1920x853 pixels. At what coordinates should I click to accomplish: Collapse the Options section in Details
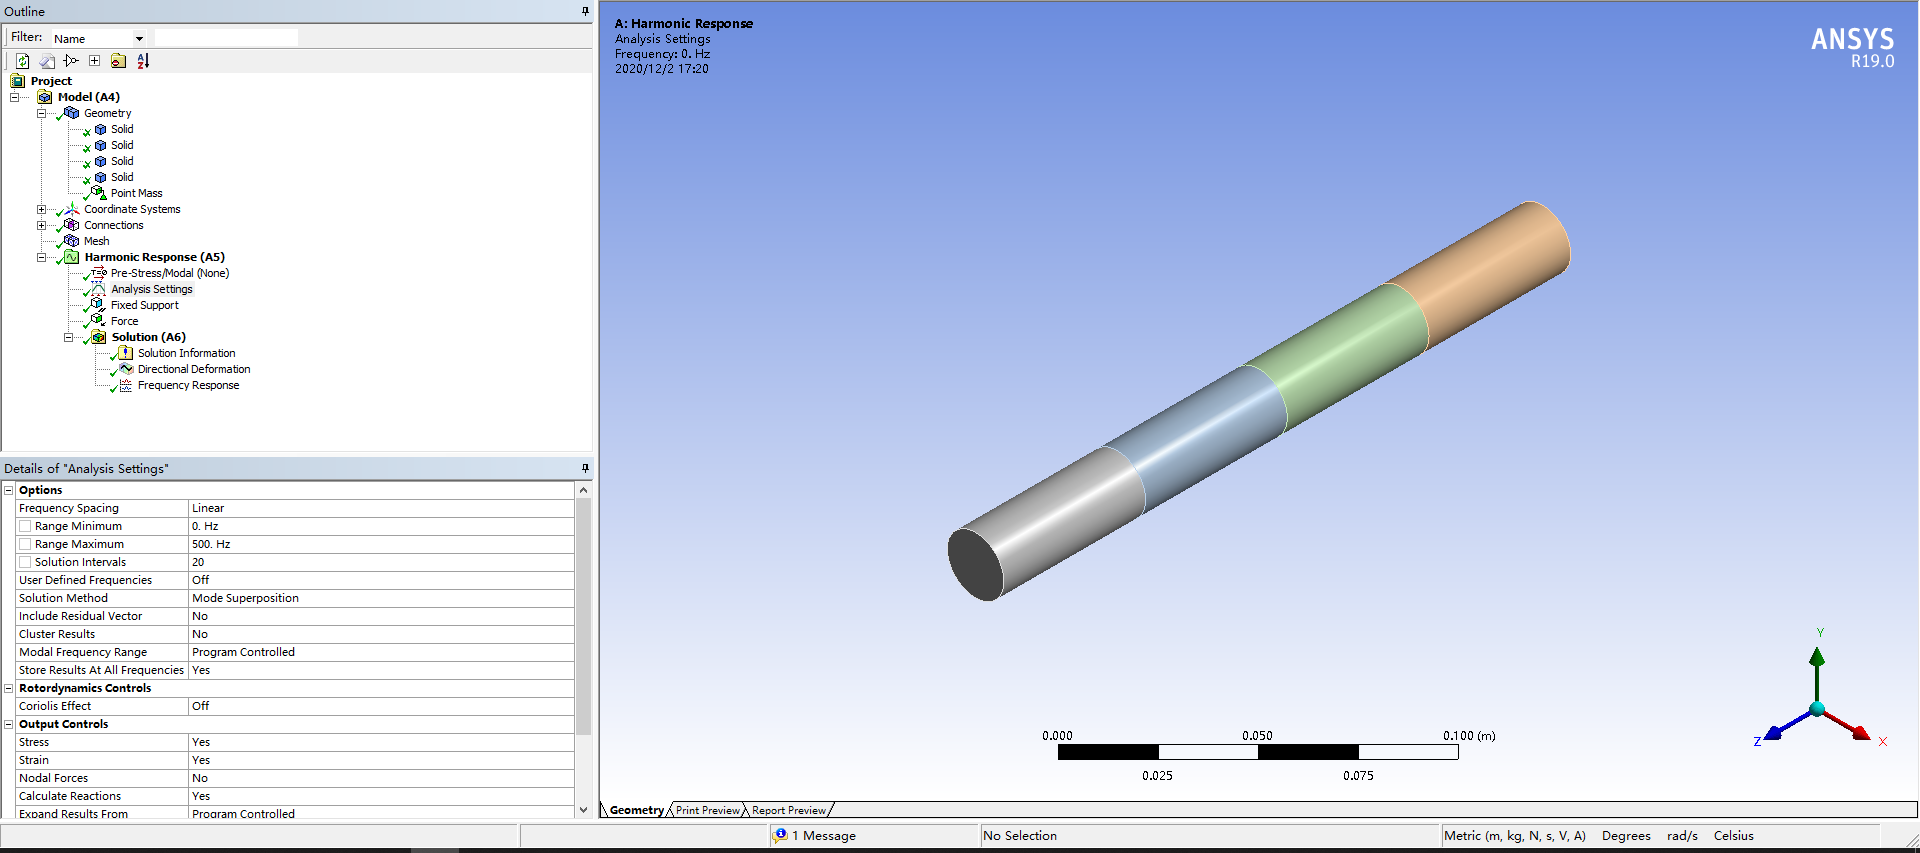click(9, 490)
